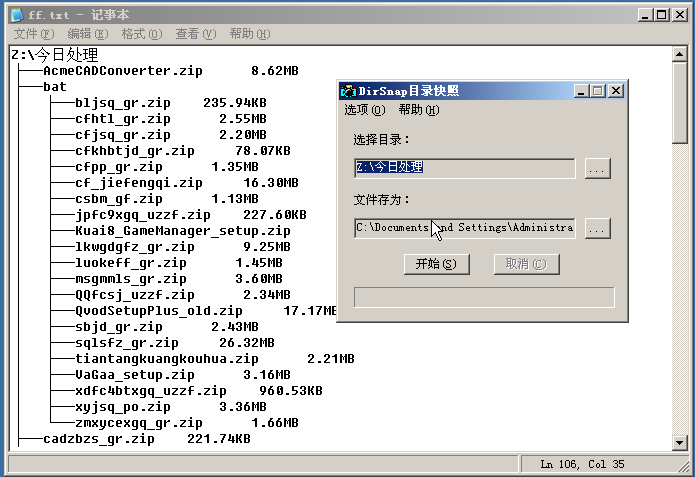Click the 文件存为: label in DirSnap
The image size is (695, 477).
(381, 199)
